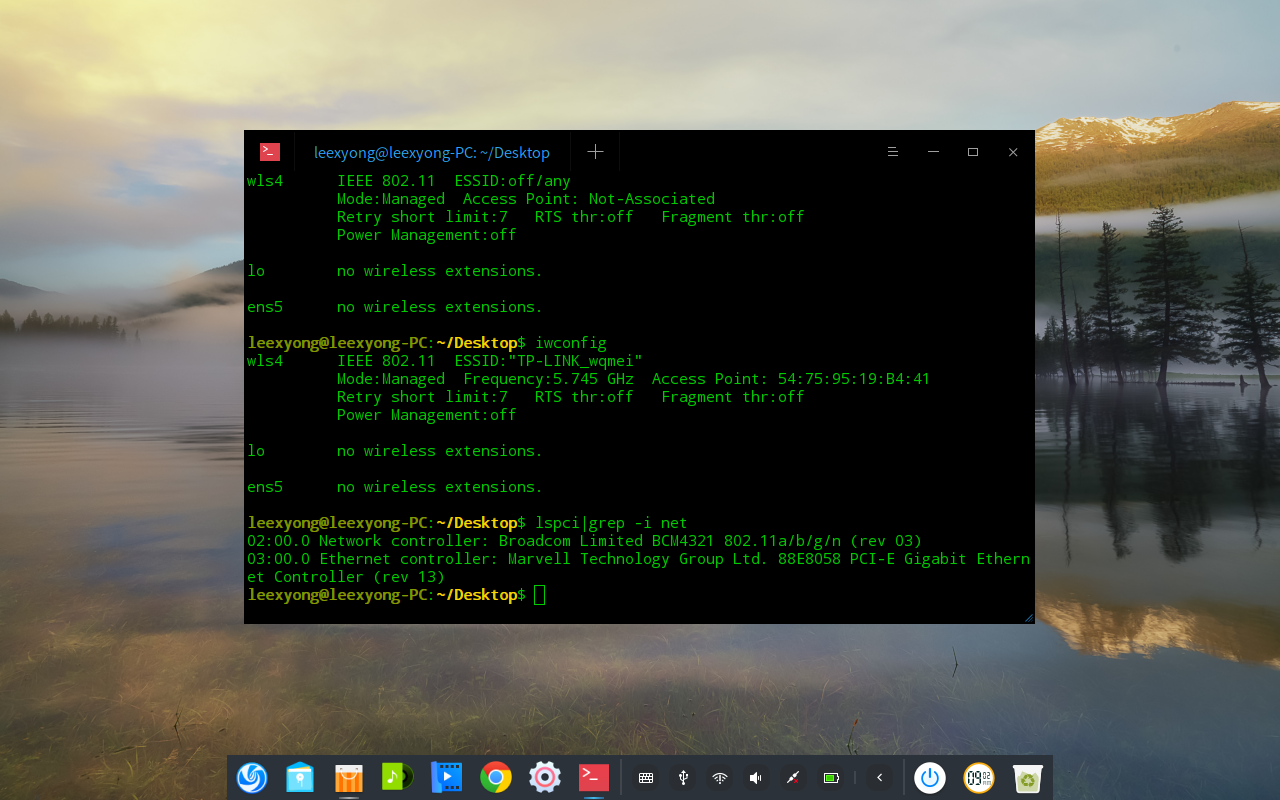Screen dimensions: 1280x800
Task: Open the Wi-Fi network tray icon
Action: 720,778
